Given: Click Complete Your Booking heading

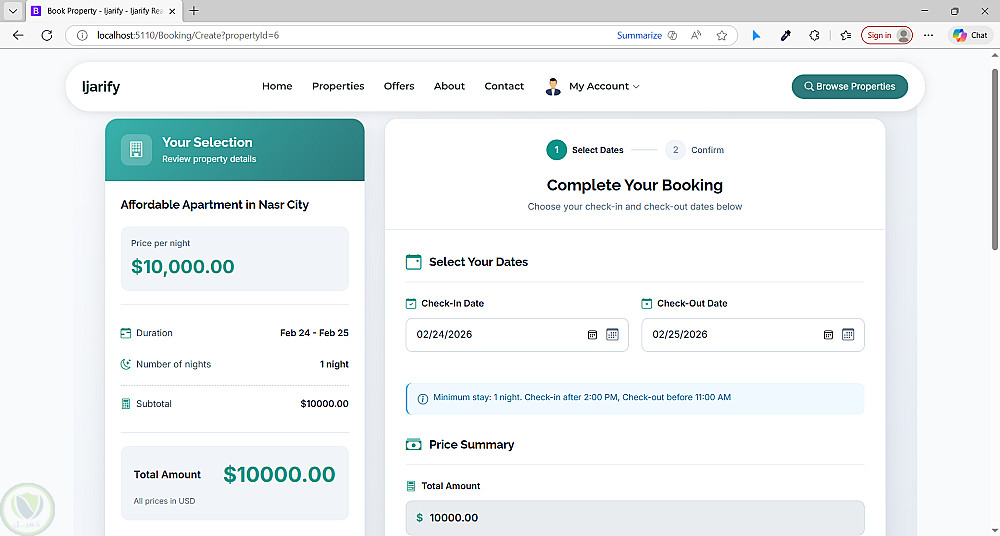Looking at the screenshot, I should coord(635,185).
